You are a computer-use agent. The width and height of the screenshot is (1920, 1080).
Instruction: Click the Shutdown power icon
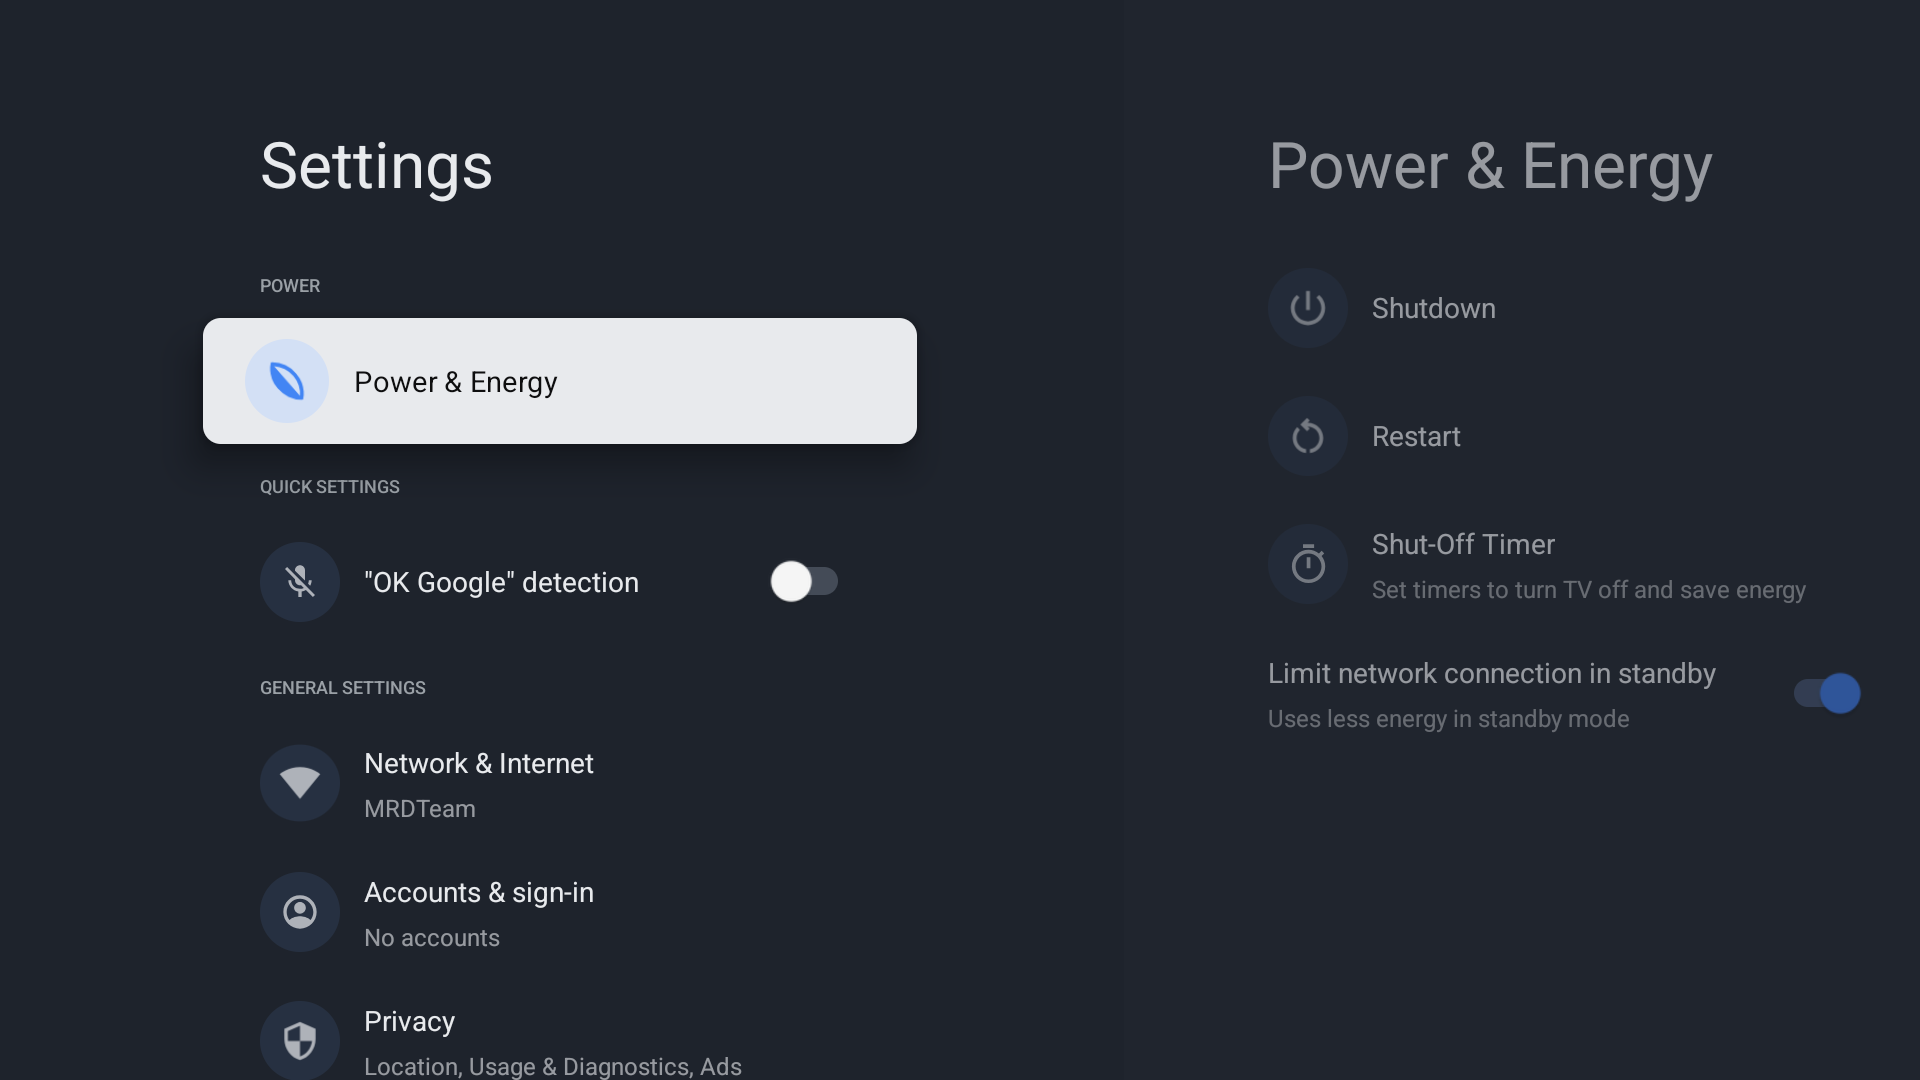[1308, 308]
